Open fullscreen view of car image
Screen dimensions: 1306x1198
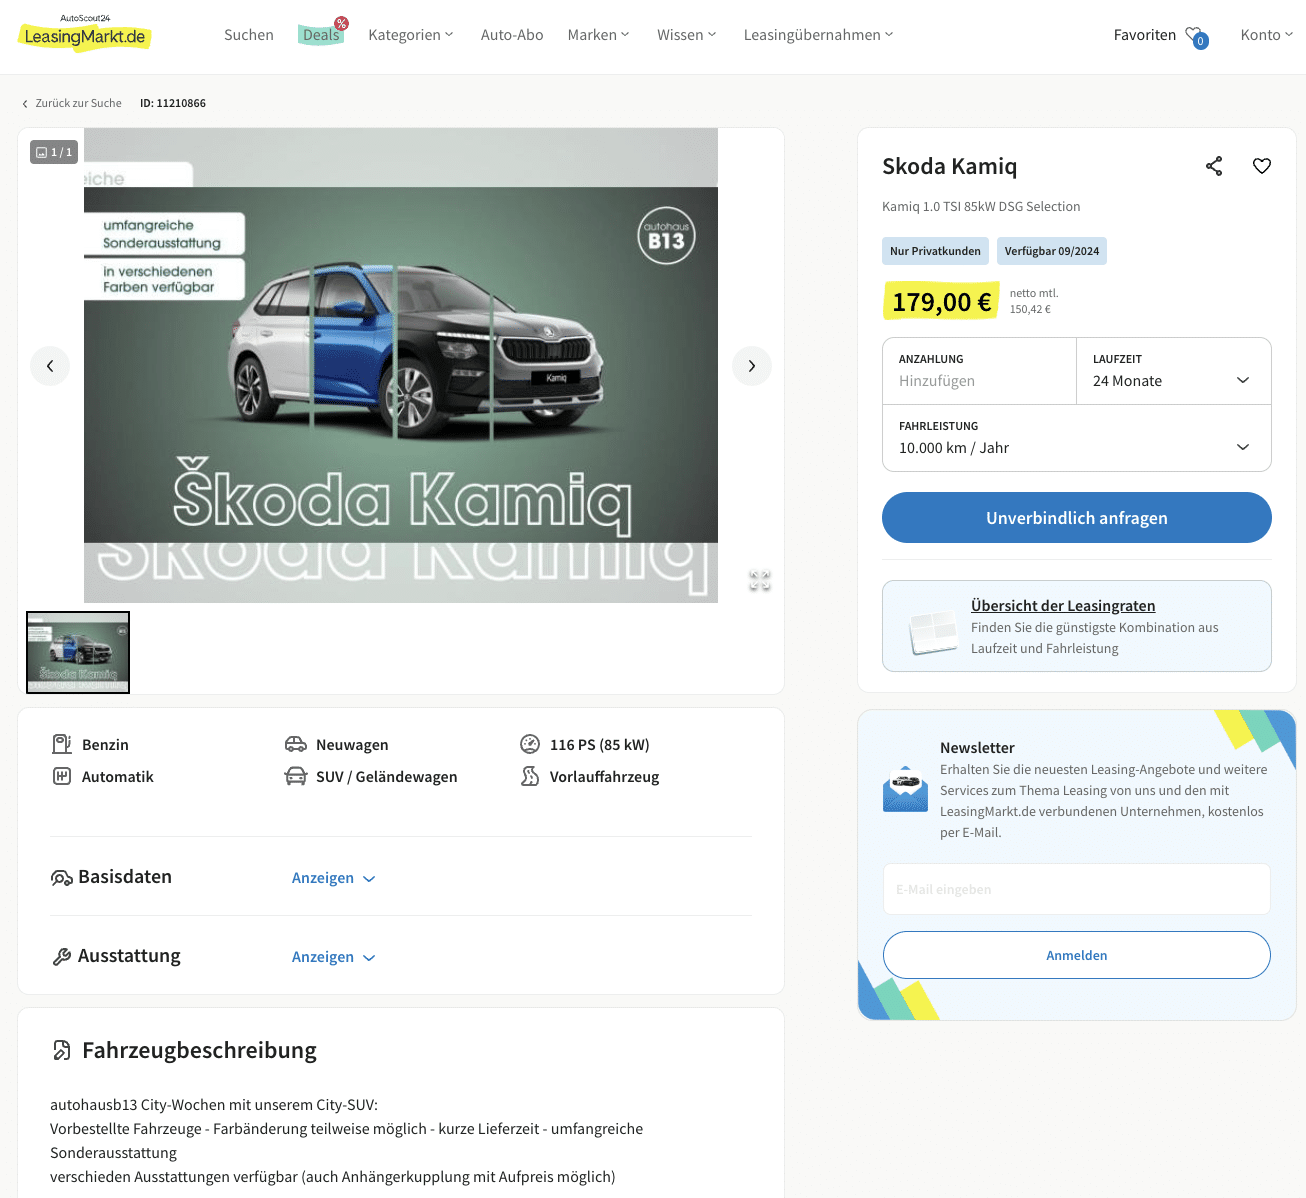760,580
